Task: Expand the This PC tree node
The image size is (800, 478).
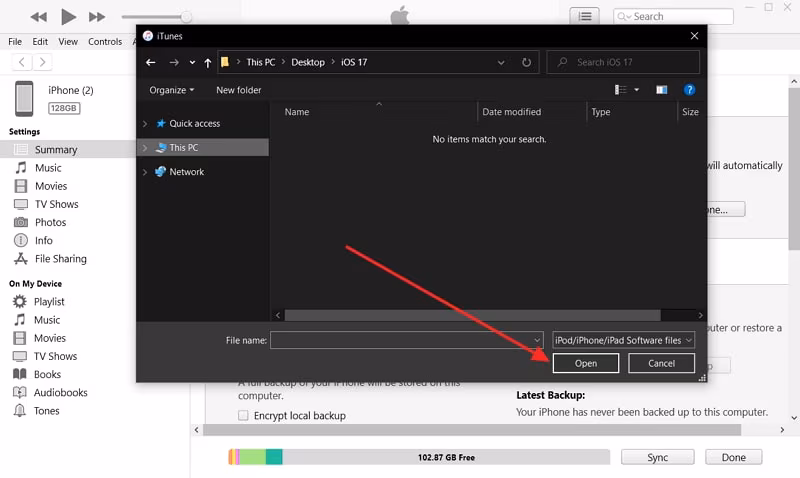Action: coord(145,148)
